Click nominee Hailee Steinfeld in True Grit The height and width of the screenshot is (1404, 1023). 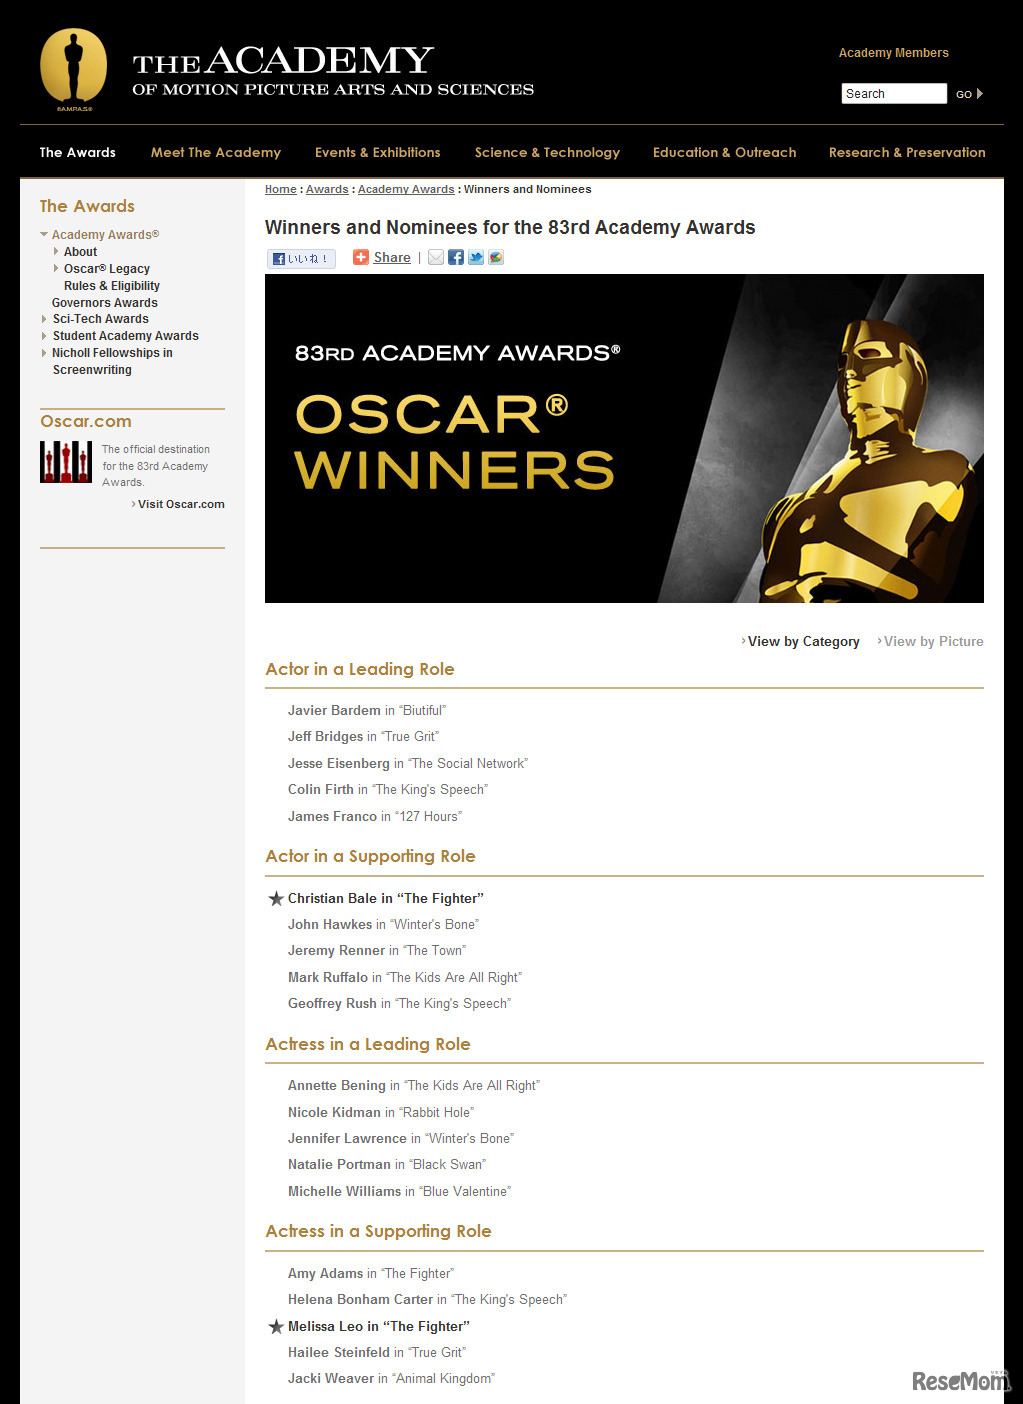[x=377, y=1352]
